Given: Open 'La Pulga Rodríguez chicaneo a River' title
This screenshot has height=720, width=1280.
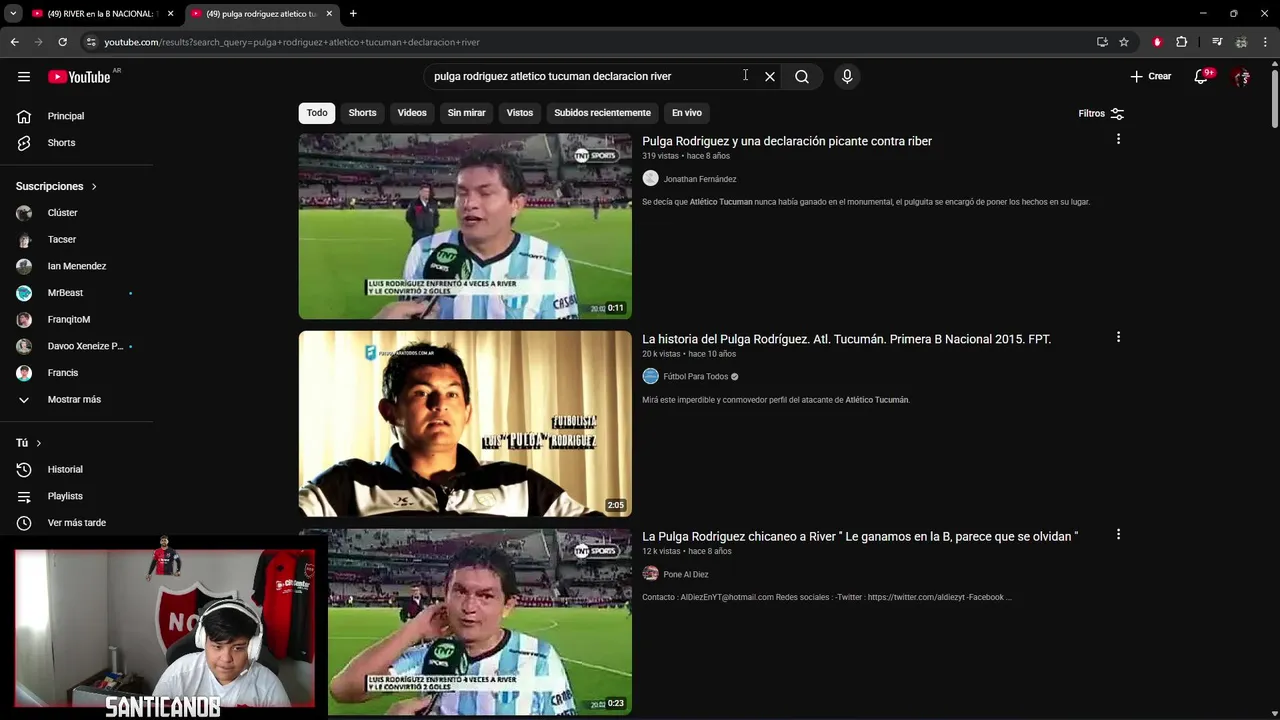Looking at the screenshot, I should pos(860,537).
